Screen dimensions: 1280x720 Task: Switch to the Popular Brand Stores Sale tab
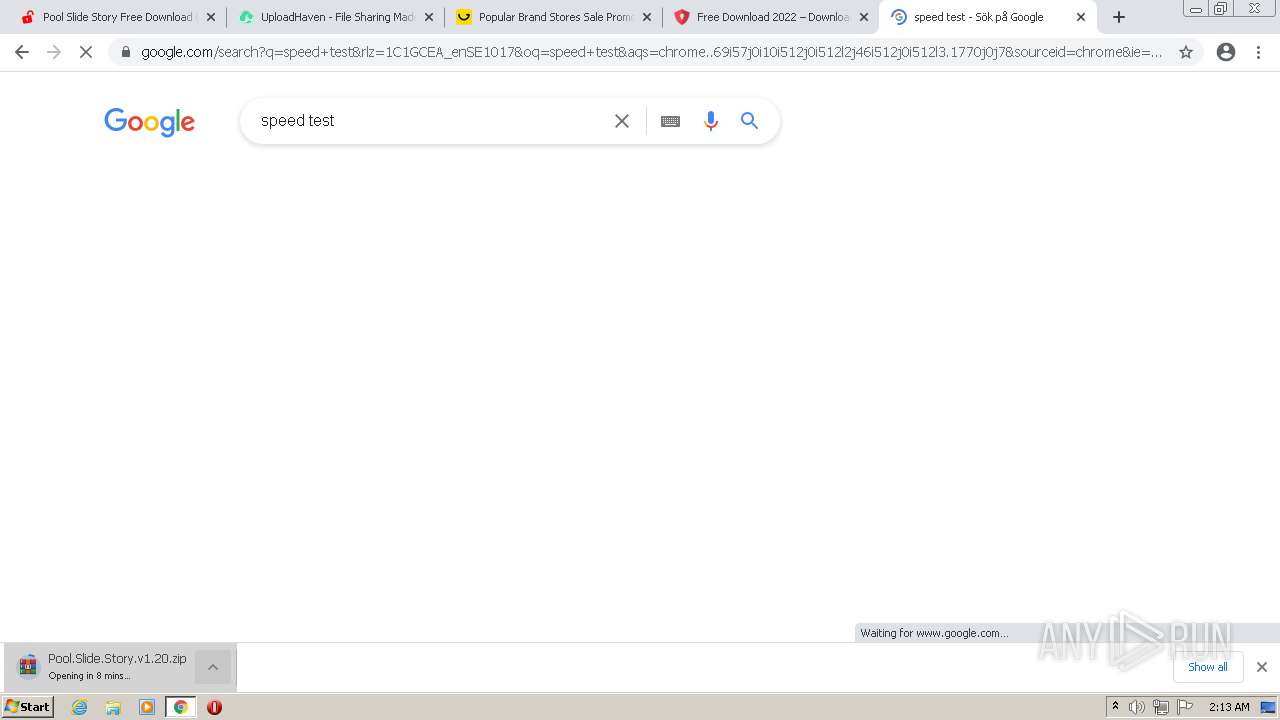[553, 17]
